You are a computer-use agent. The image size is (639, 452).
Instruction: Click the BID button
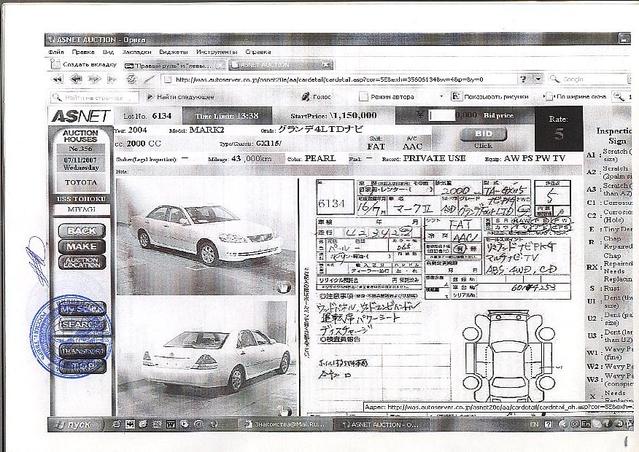(483, 134)
